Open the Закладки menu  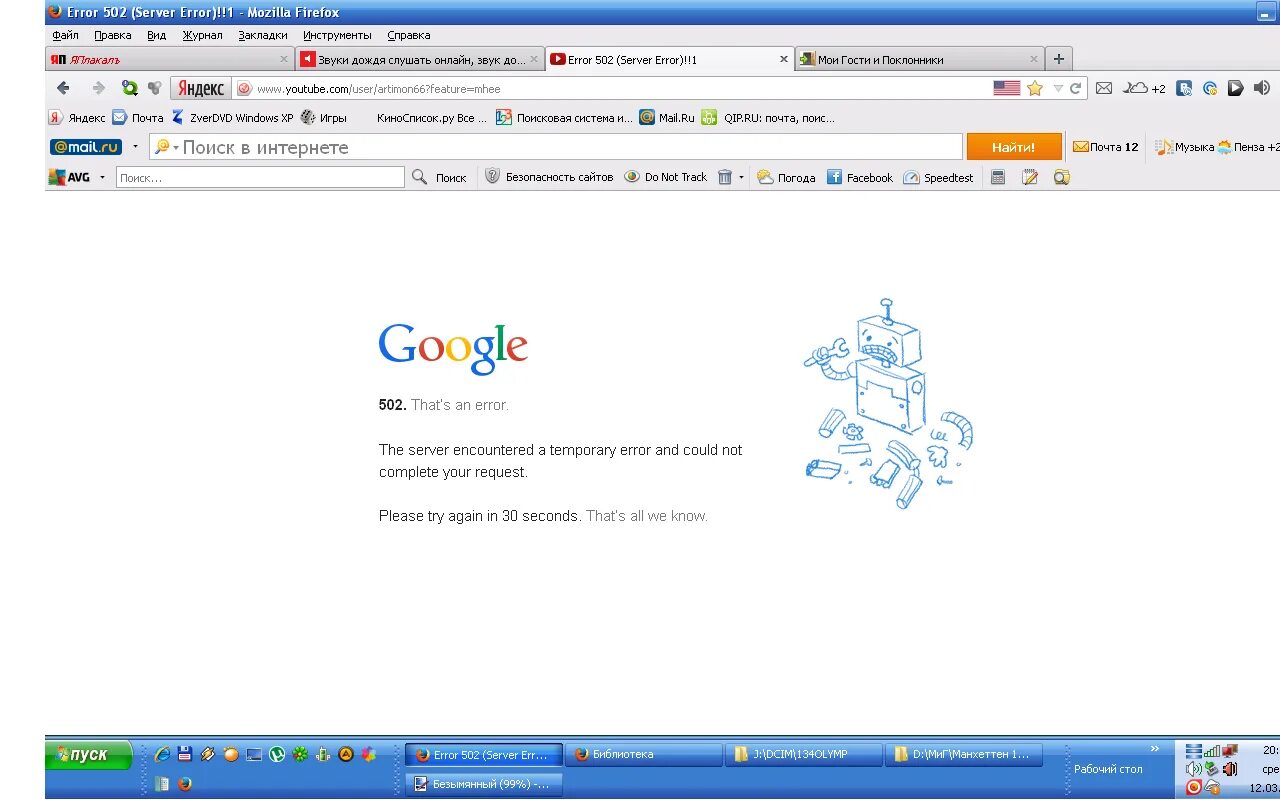262,35
